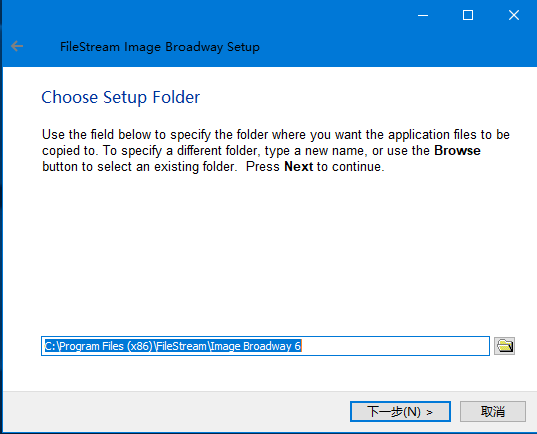This screenshot has height=434, width=537.
Task: Close the FileStream setup window
Action: [514, 15]
